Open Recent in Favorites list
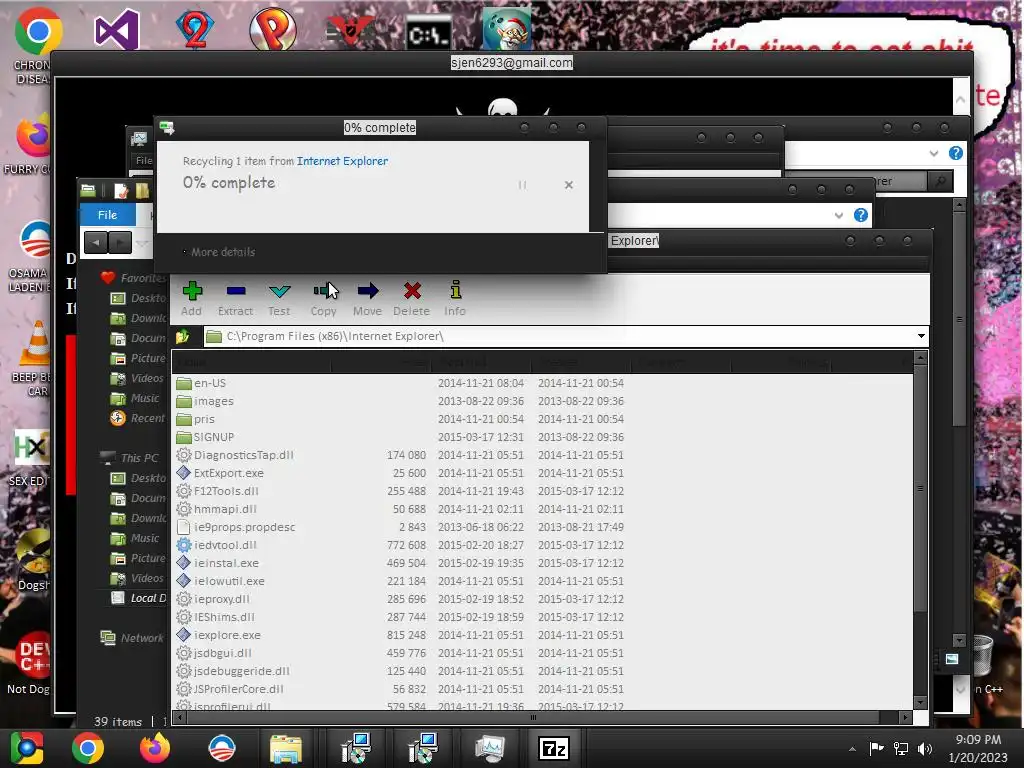 (x=138, y=418)
